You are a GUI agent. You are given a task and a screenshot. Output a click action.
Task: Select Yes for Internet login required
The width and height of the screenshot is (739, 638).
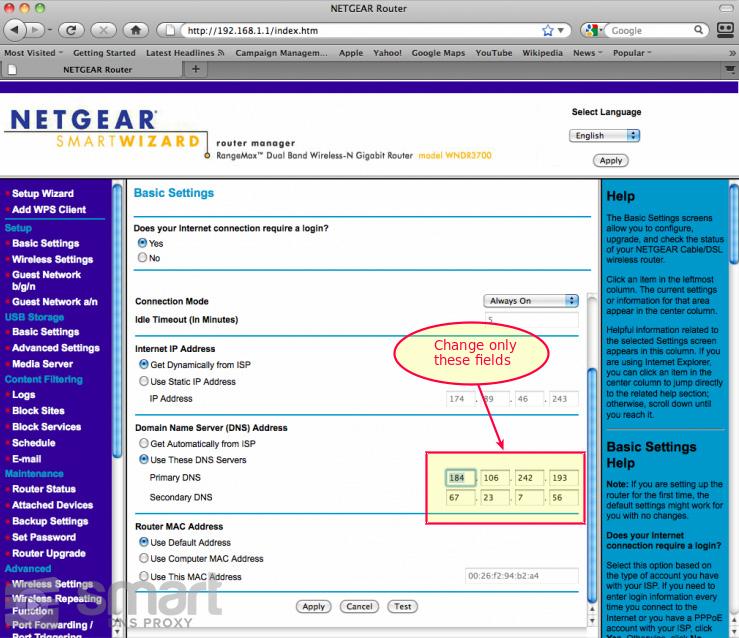coord(142,243)
